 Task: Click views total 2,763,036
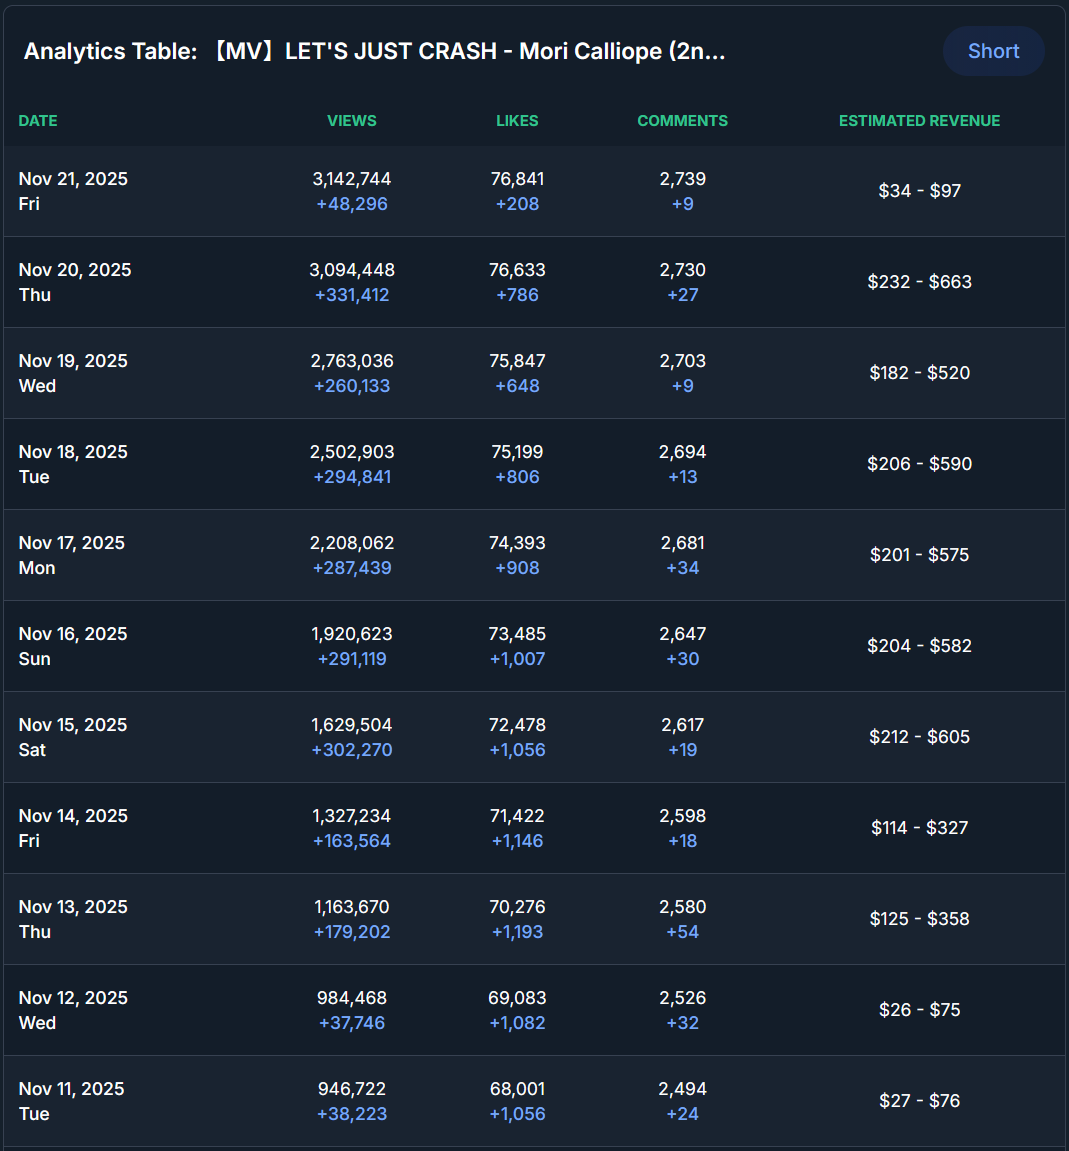click(x=352, y=361)
